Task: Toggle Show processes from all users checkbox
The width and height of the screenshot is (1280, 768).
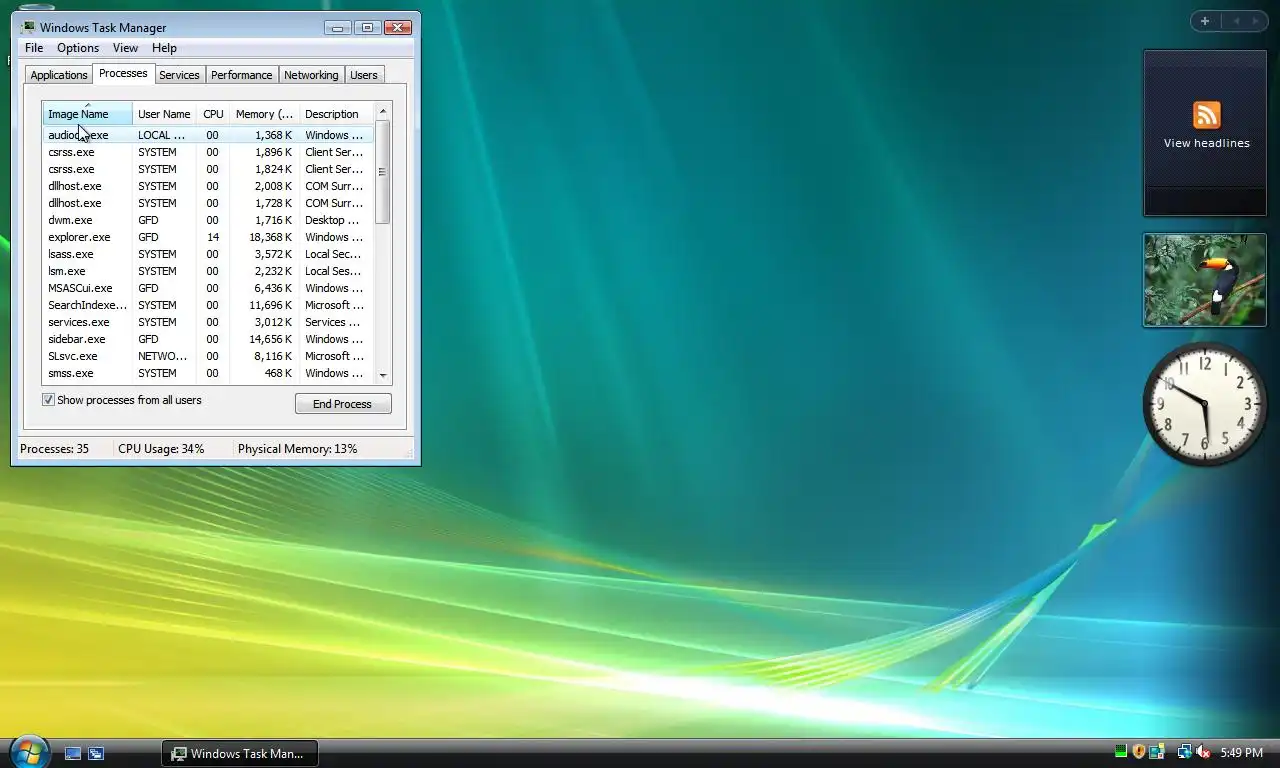Action: pos(48,400)
